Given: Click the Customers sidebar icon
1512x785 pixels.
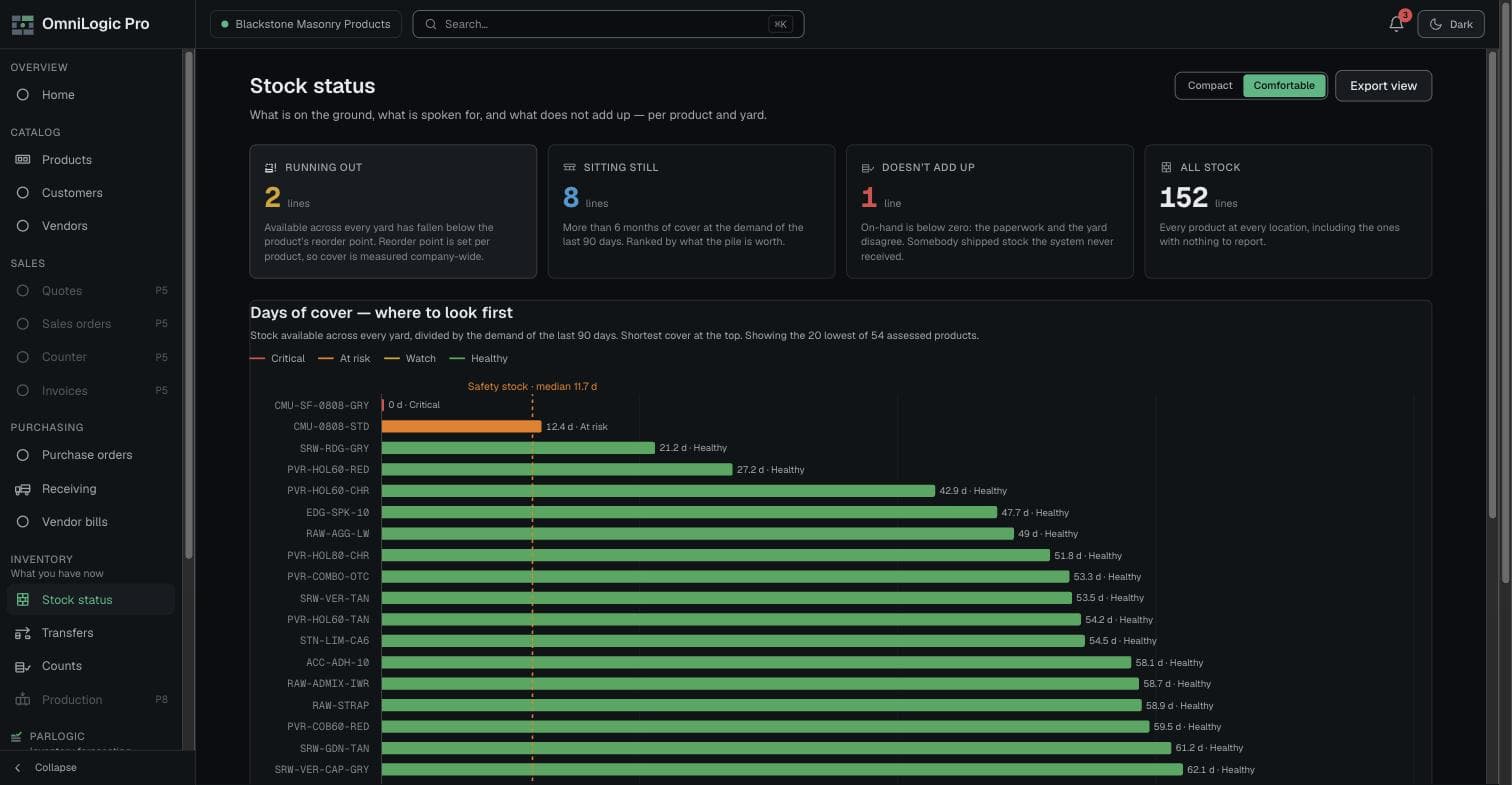Looking at the screenshot, I should [22, 193].
